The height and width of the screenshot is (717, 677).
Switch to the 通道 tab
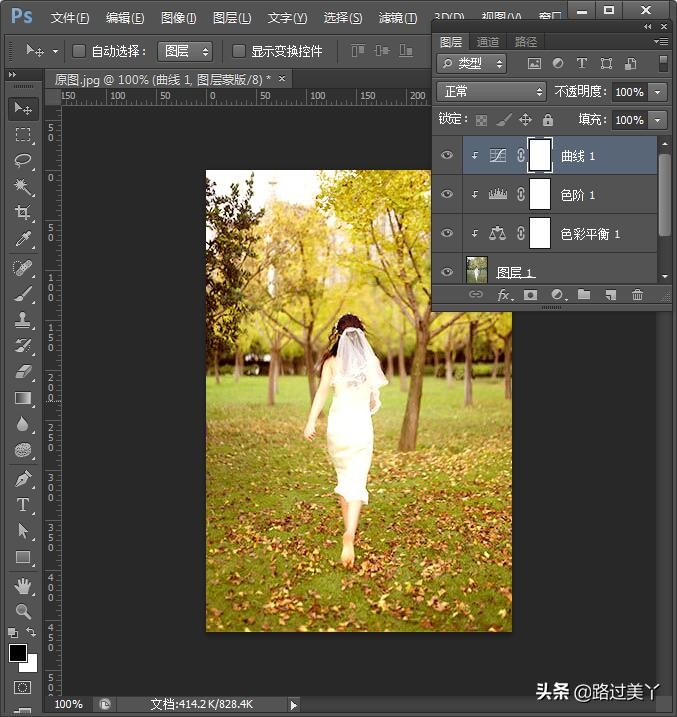pyautogui.click(x=488, y=42)
